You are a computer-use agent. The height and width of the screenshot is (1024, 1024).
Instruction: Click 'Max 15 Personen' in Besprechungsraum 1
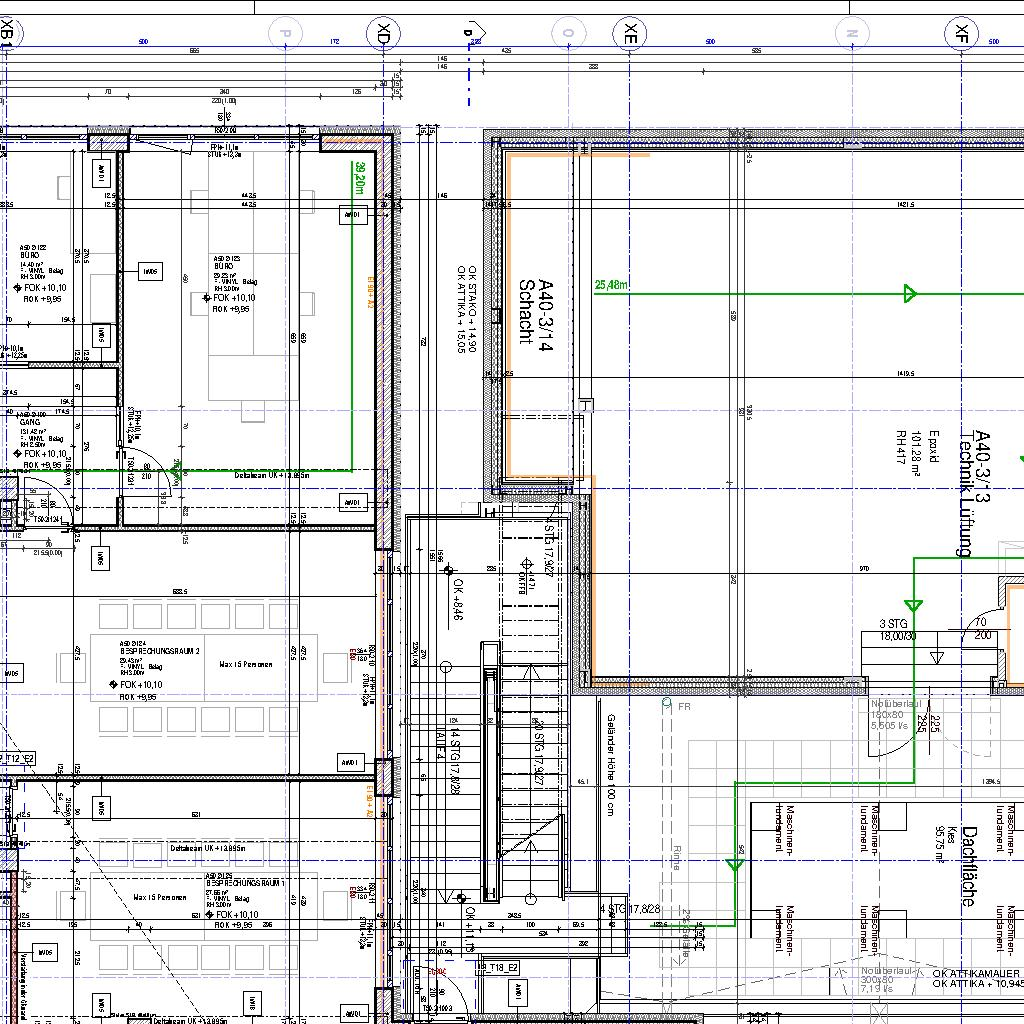click(160, 897)
